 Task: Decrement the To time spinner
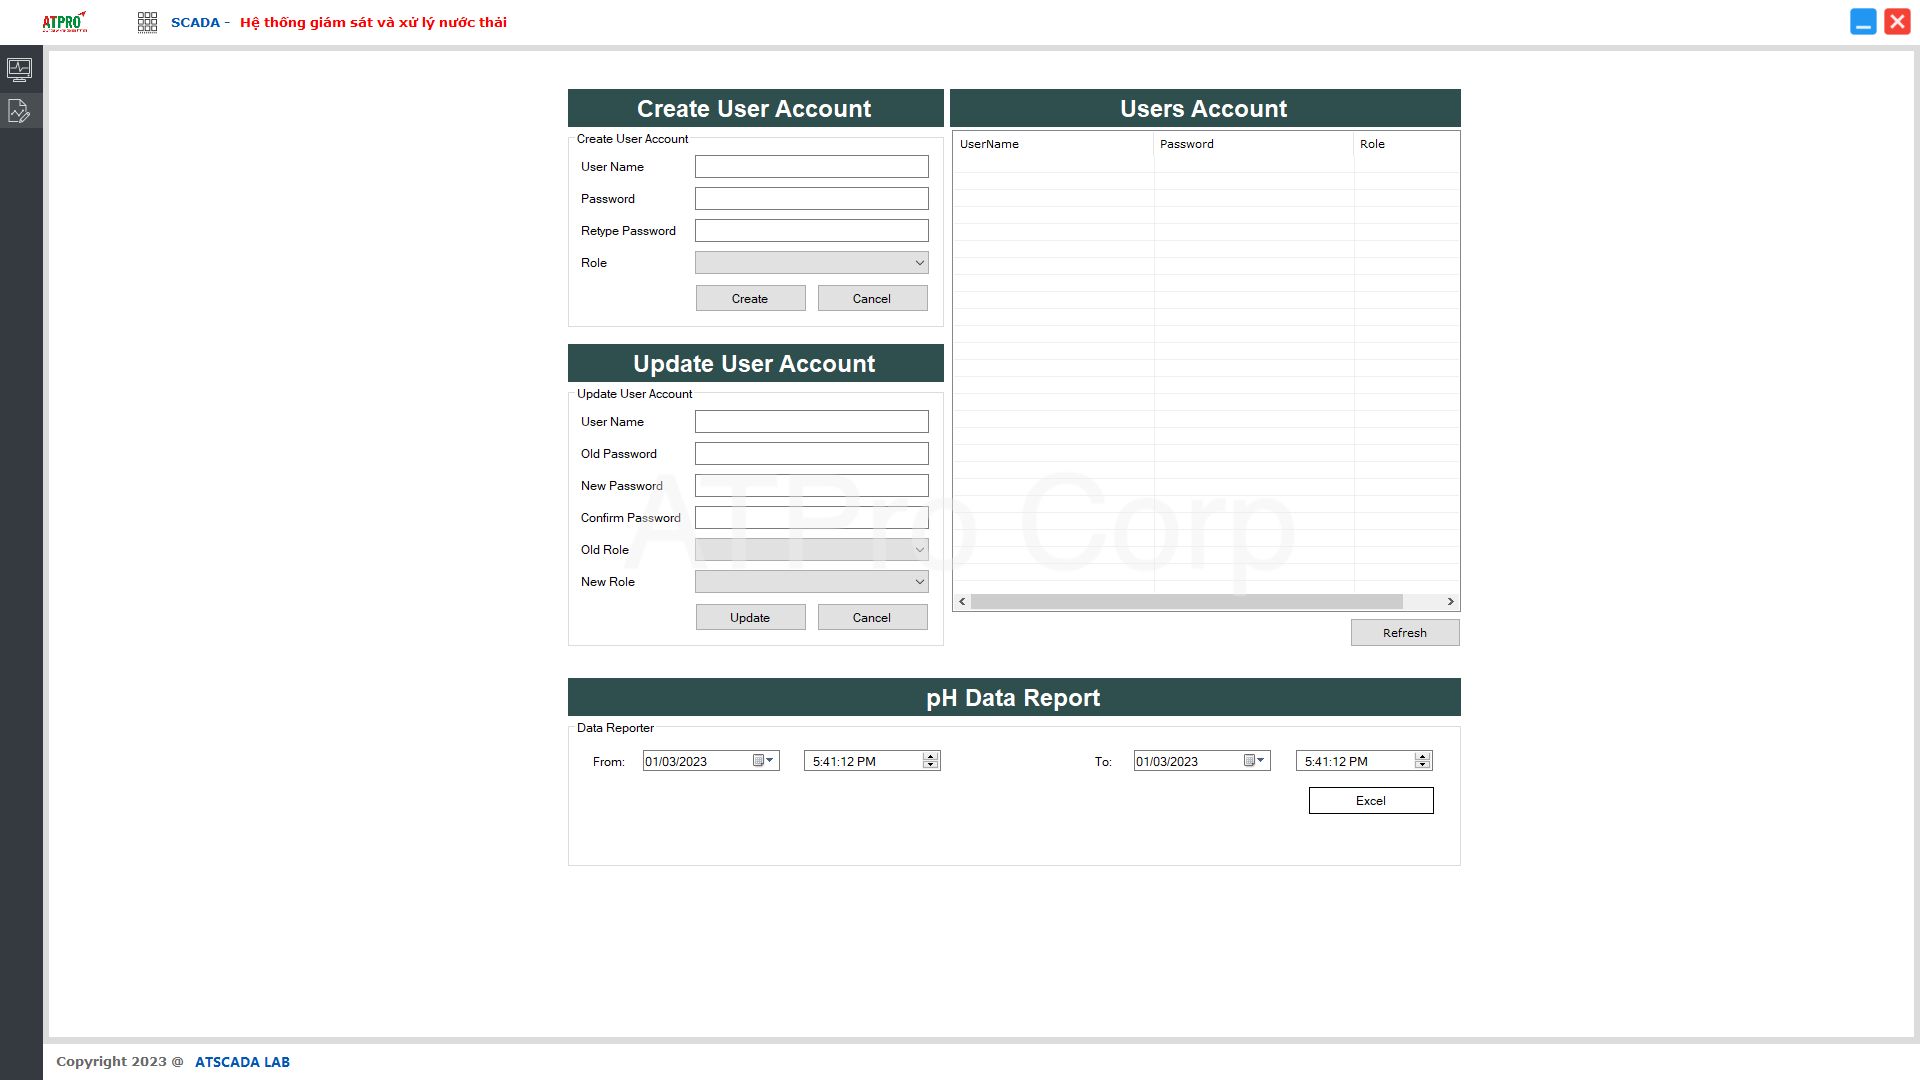(x=1422, y=765)
